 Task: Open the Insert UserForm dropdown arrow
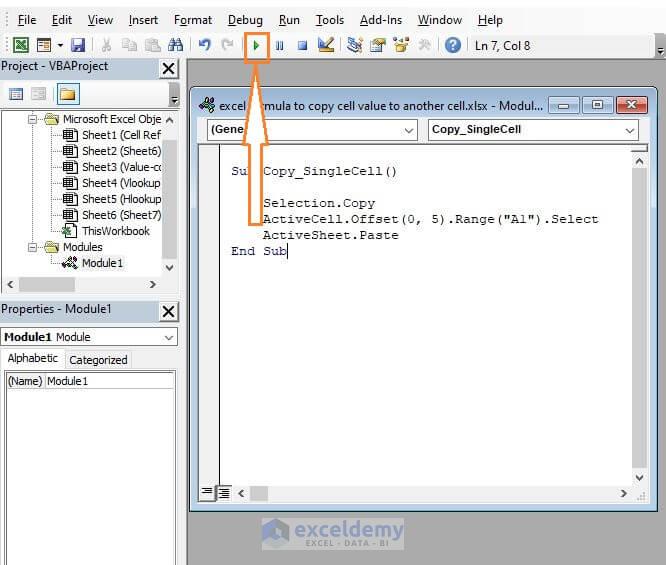tap(60, 45)
